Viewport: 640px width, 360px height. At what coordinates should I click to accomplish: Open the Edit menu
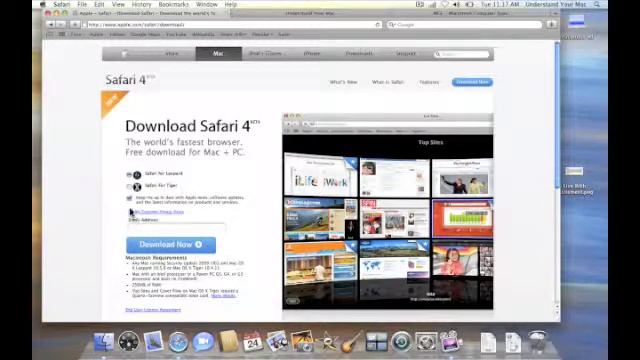coord(99,4)
